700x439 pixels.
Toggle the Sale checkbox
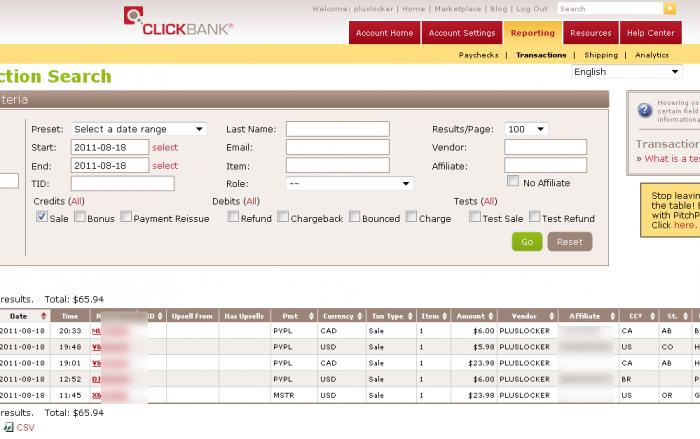(42, 217)
